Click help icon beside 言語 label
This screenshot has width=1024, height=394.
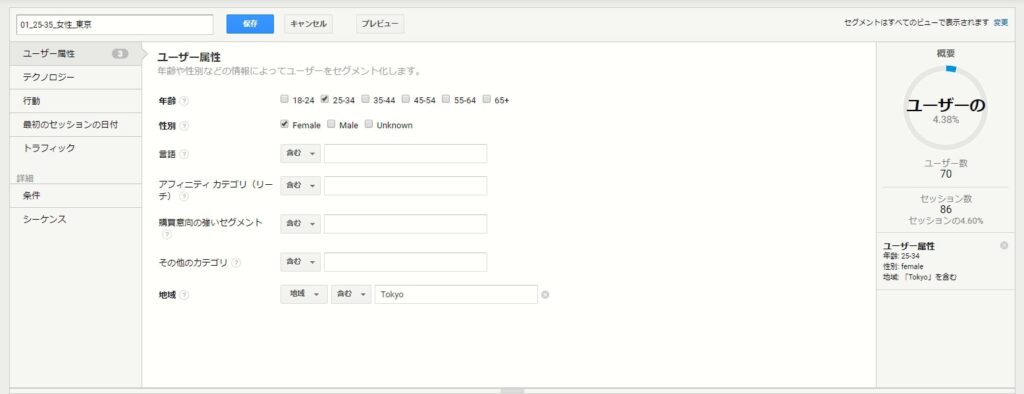coord(184,155)
